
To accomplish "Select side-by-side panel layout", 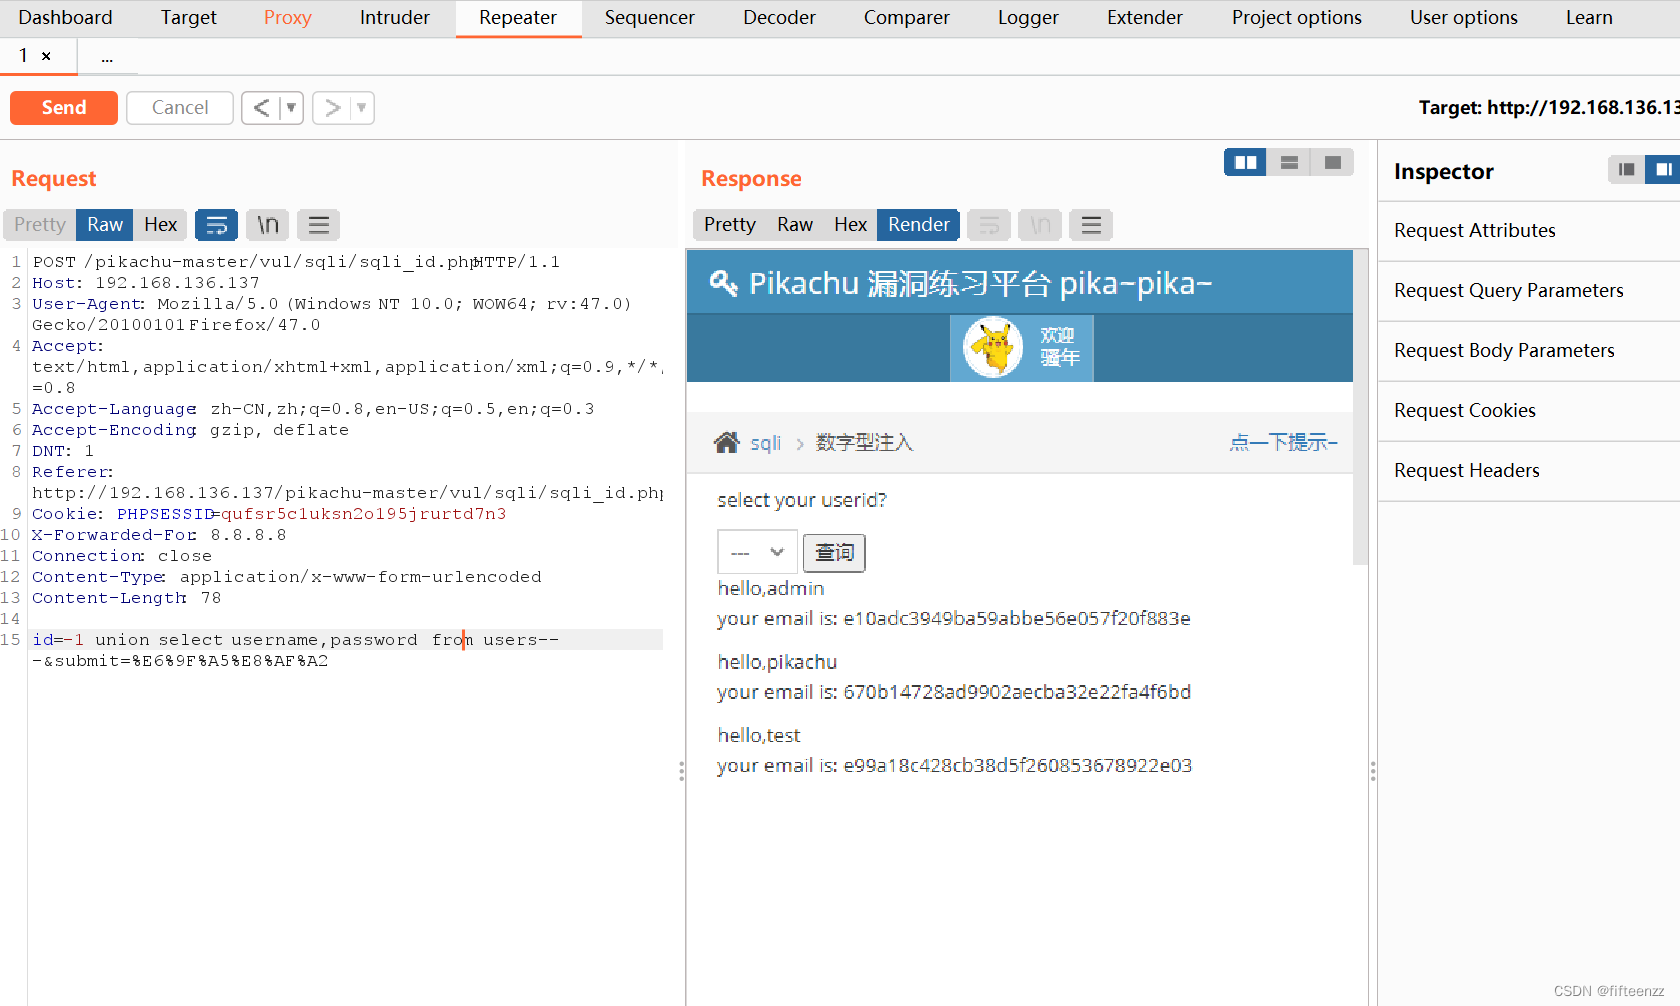I will coord(1246,162).
